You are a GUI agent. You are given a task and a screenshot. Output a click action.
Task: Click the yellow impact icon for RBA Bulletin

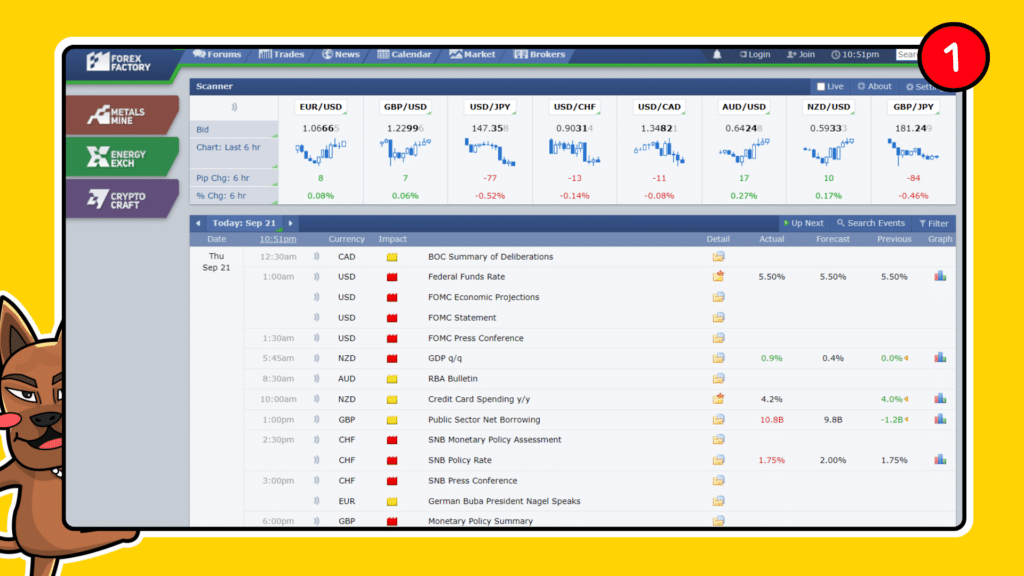click(x=392, y=378)
